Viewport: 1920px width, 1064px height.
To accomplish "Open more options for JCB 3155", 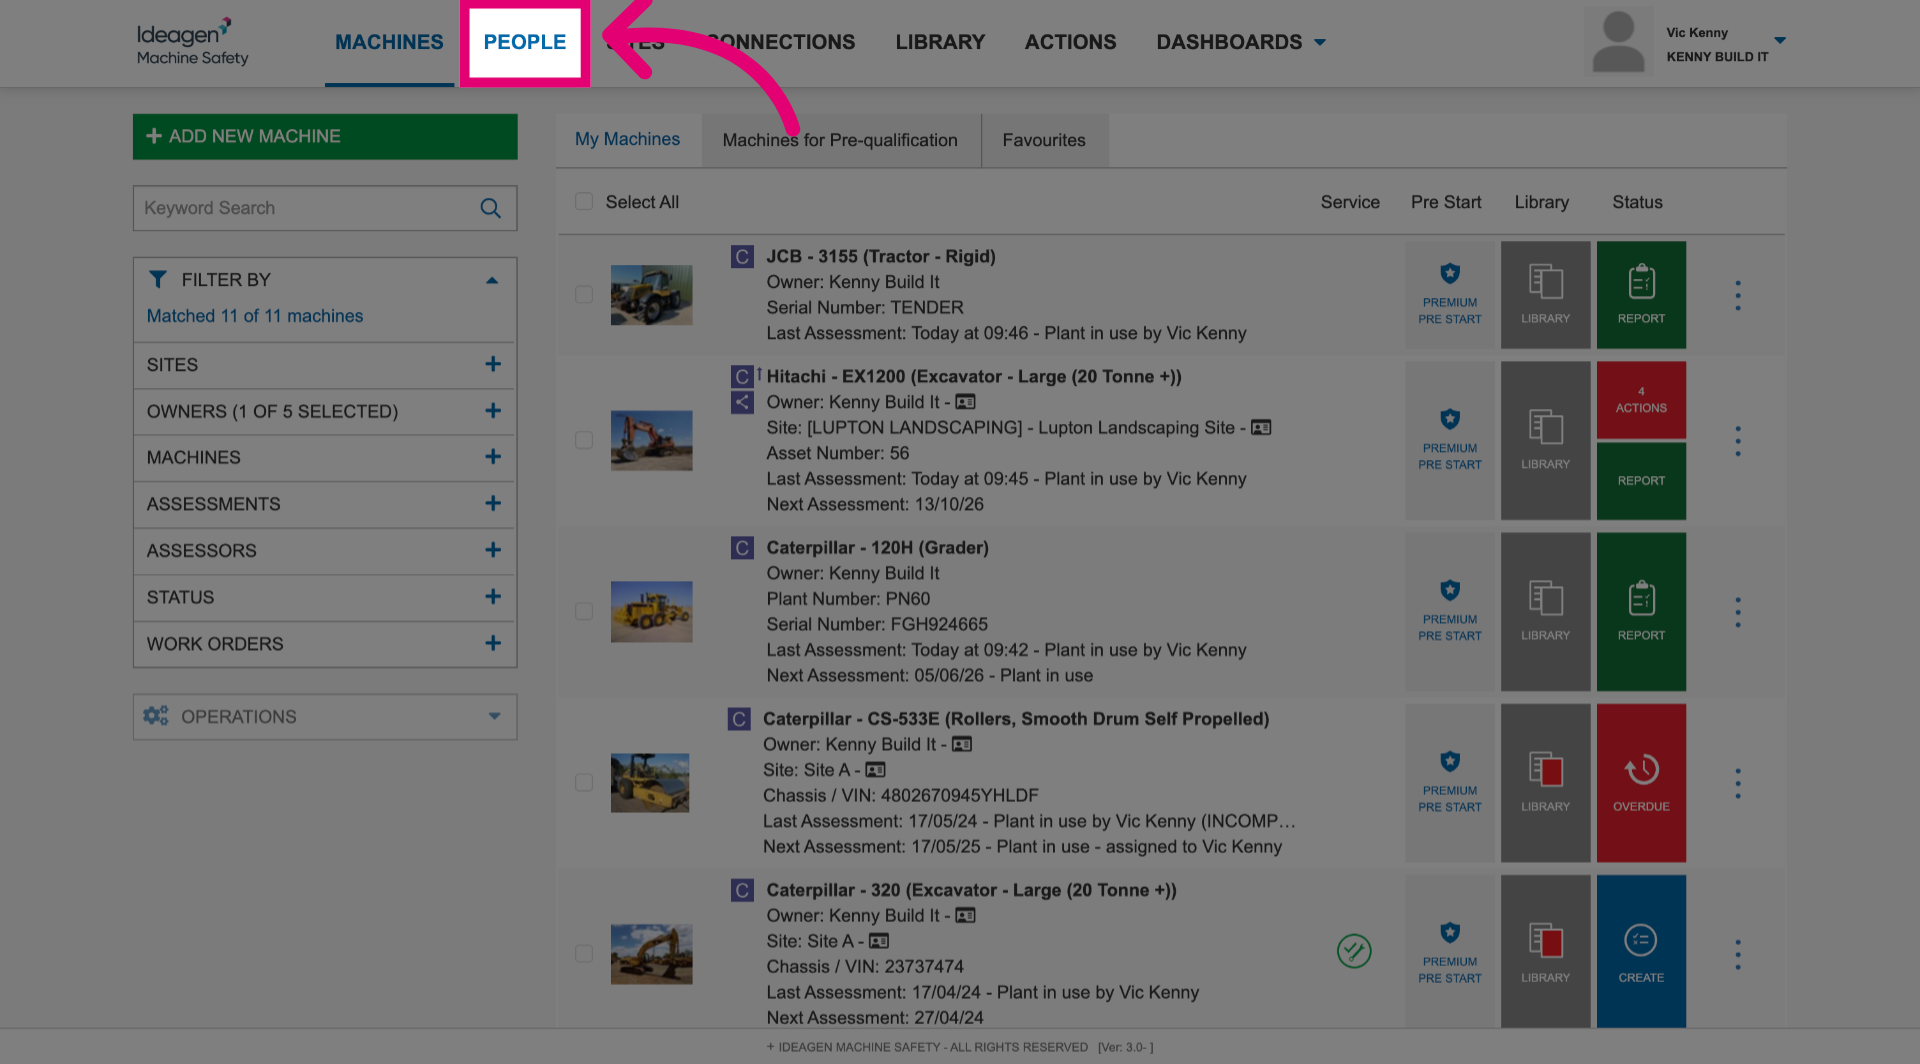I will click(1738, 295).
